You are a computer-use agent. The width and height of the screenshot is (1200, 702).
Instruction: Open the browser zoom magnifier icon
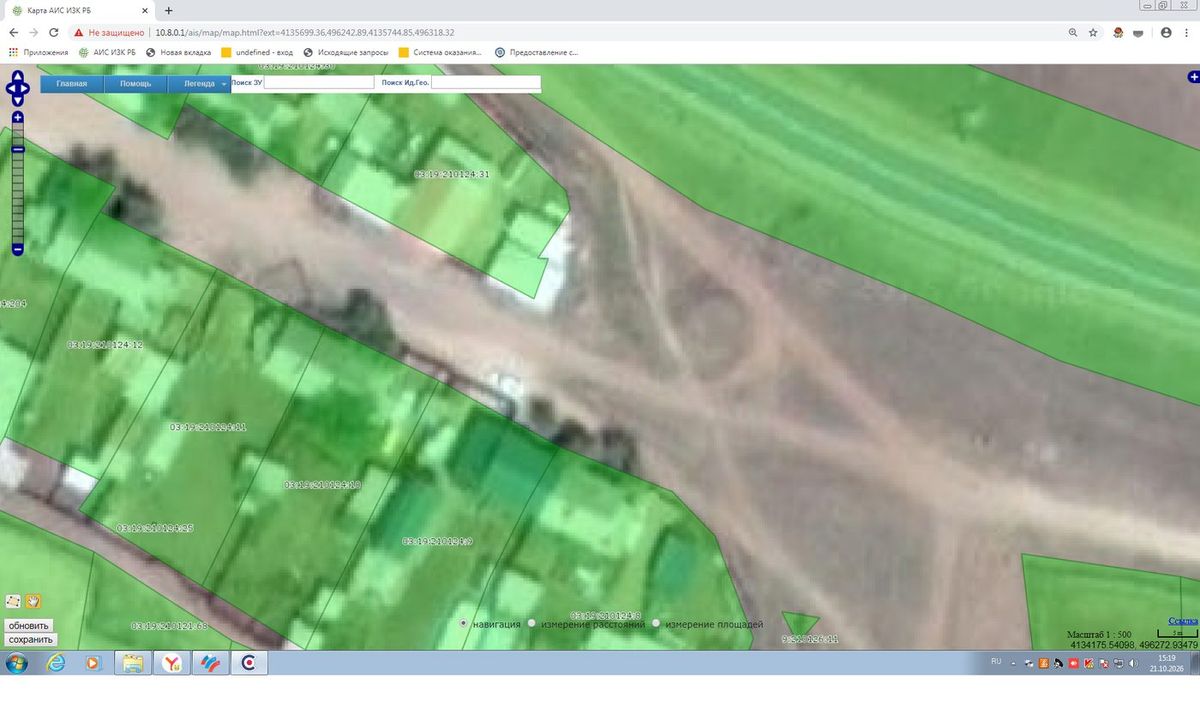[1073, 32]
